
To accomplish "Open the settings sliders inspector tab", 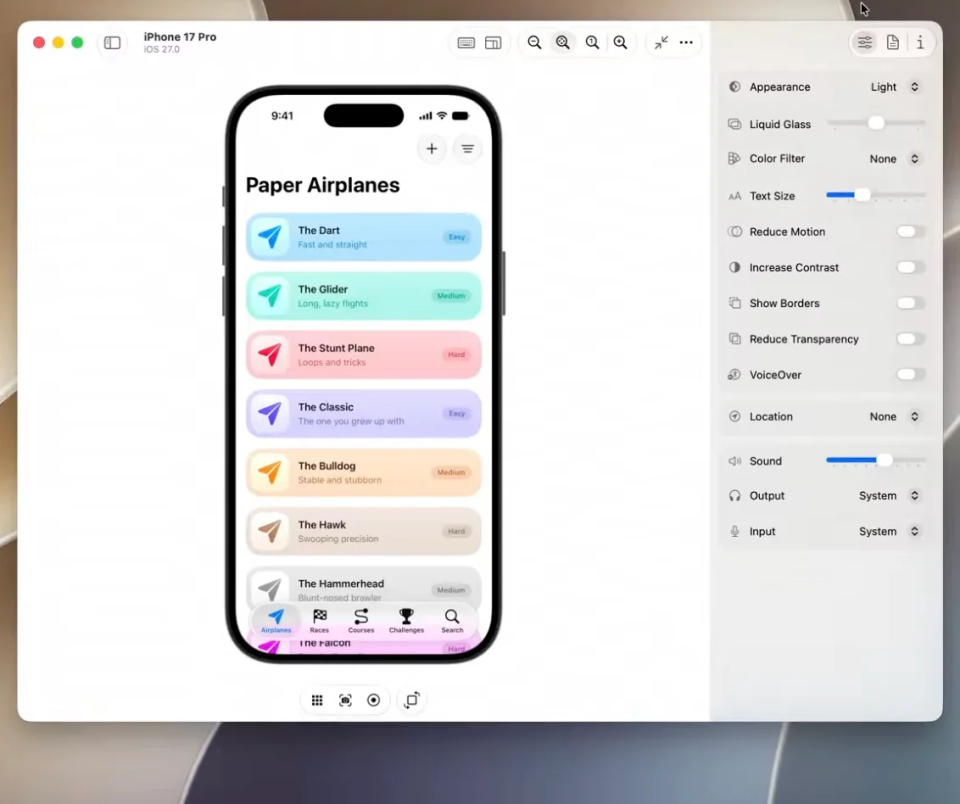I will click(864, 42).
